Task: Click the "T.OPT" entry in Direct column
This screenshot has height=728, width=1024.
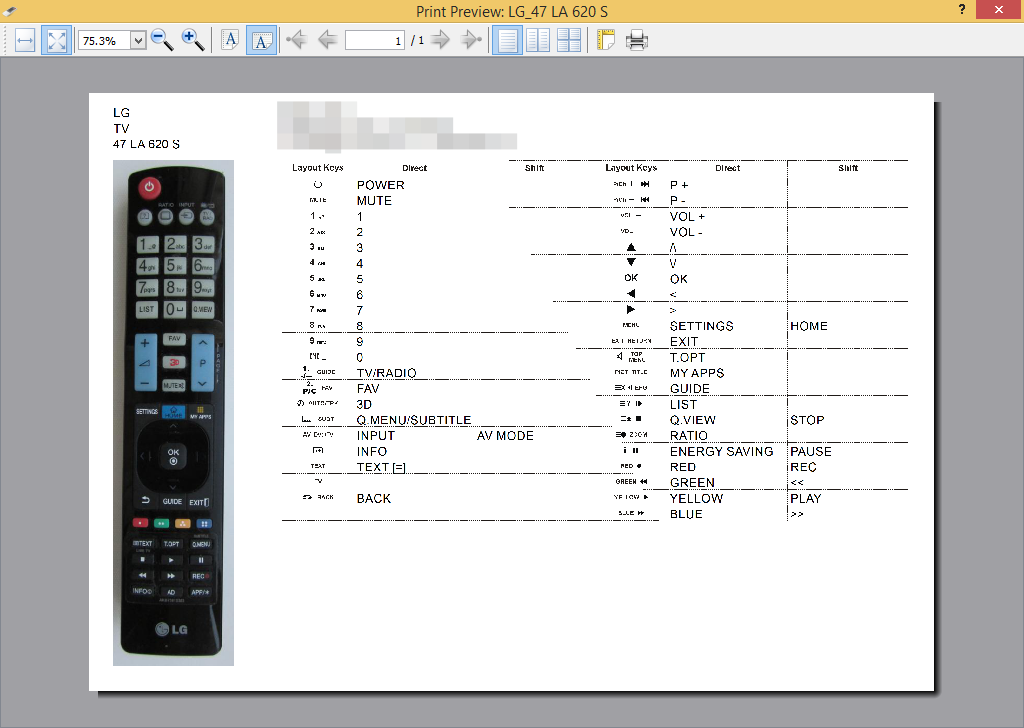Action: [688, 357]
